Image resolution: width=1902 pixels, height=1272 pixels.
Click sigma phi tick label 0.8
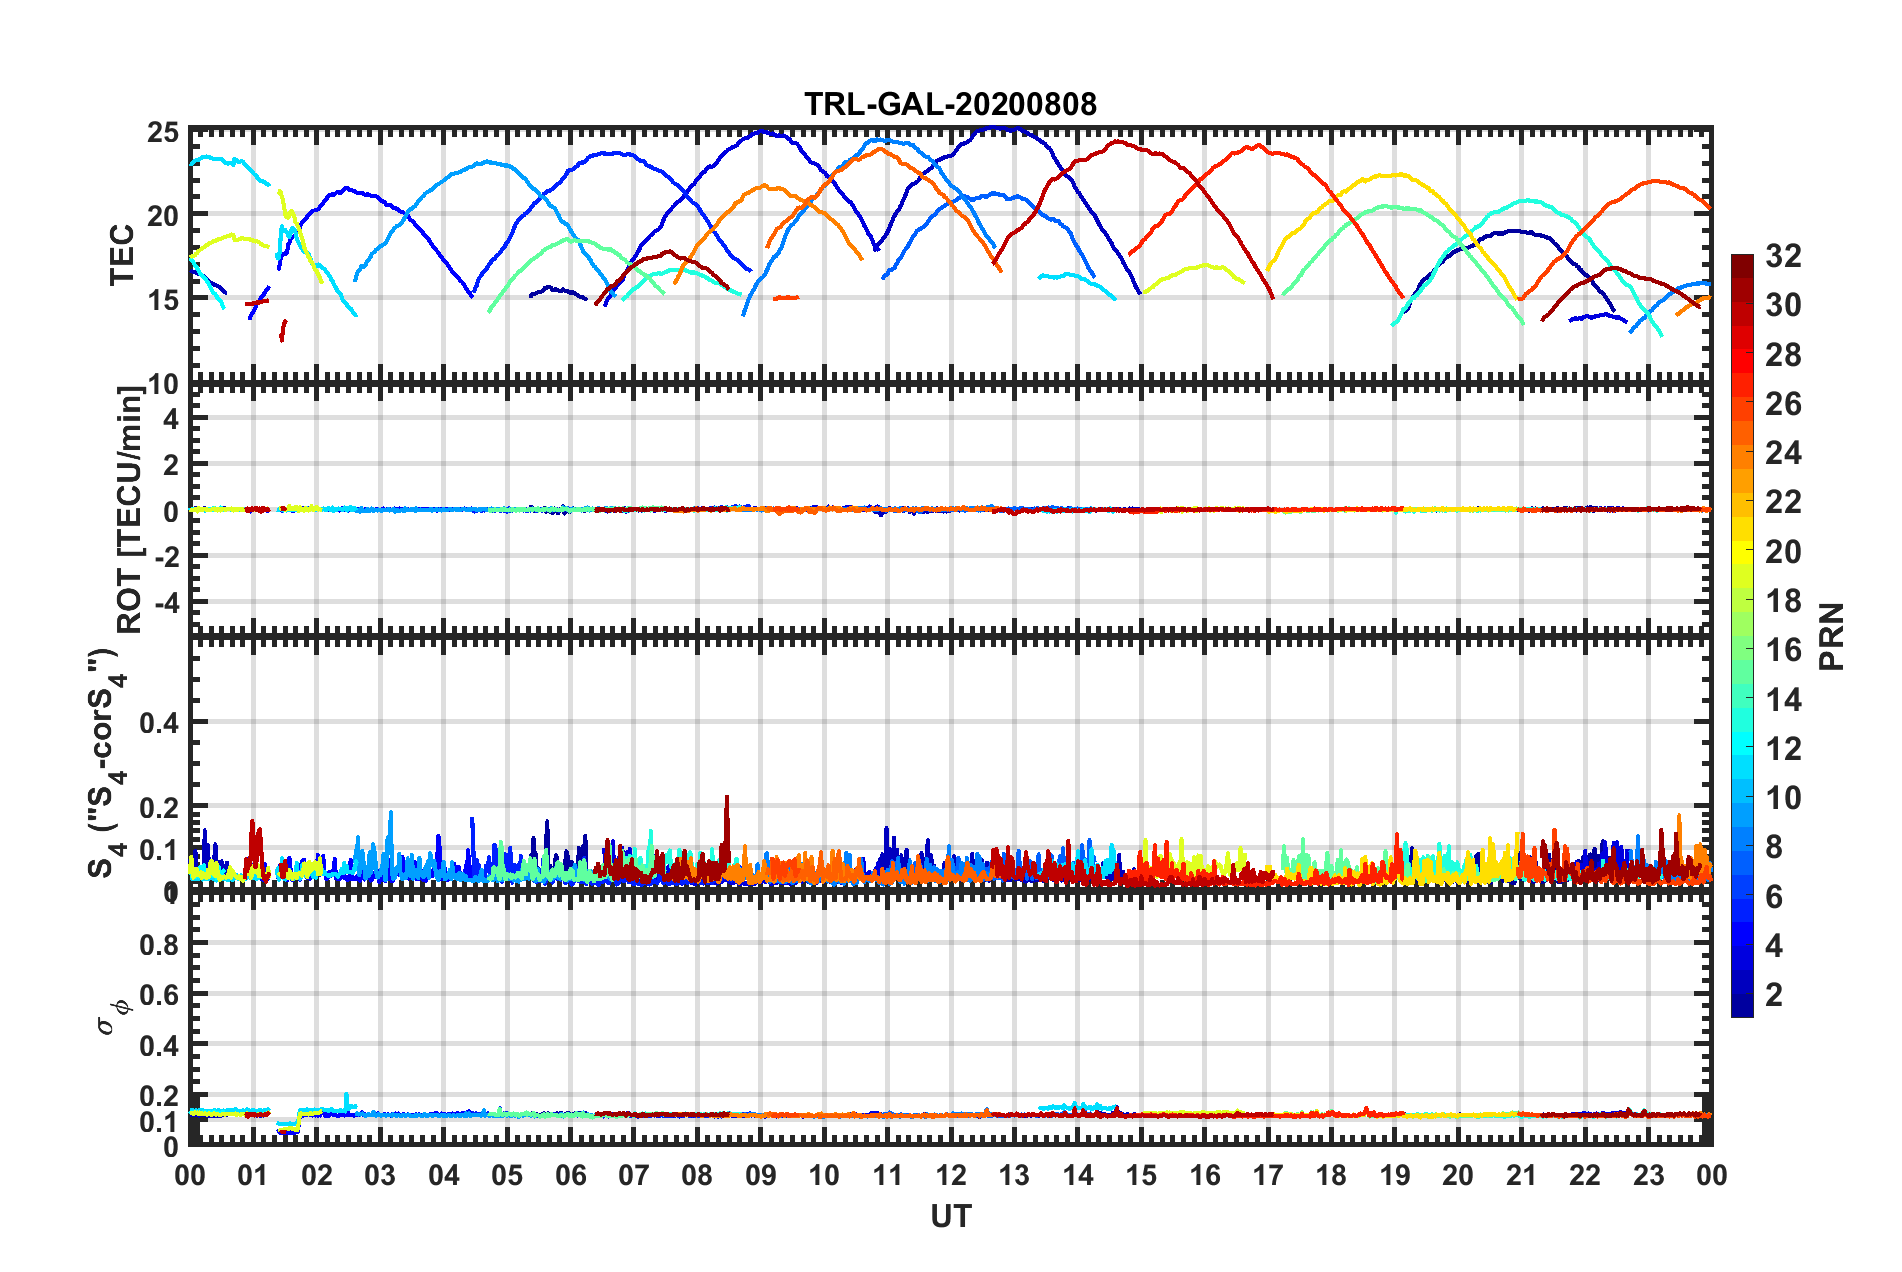160,944
